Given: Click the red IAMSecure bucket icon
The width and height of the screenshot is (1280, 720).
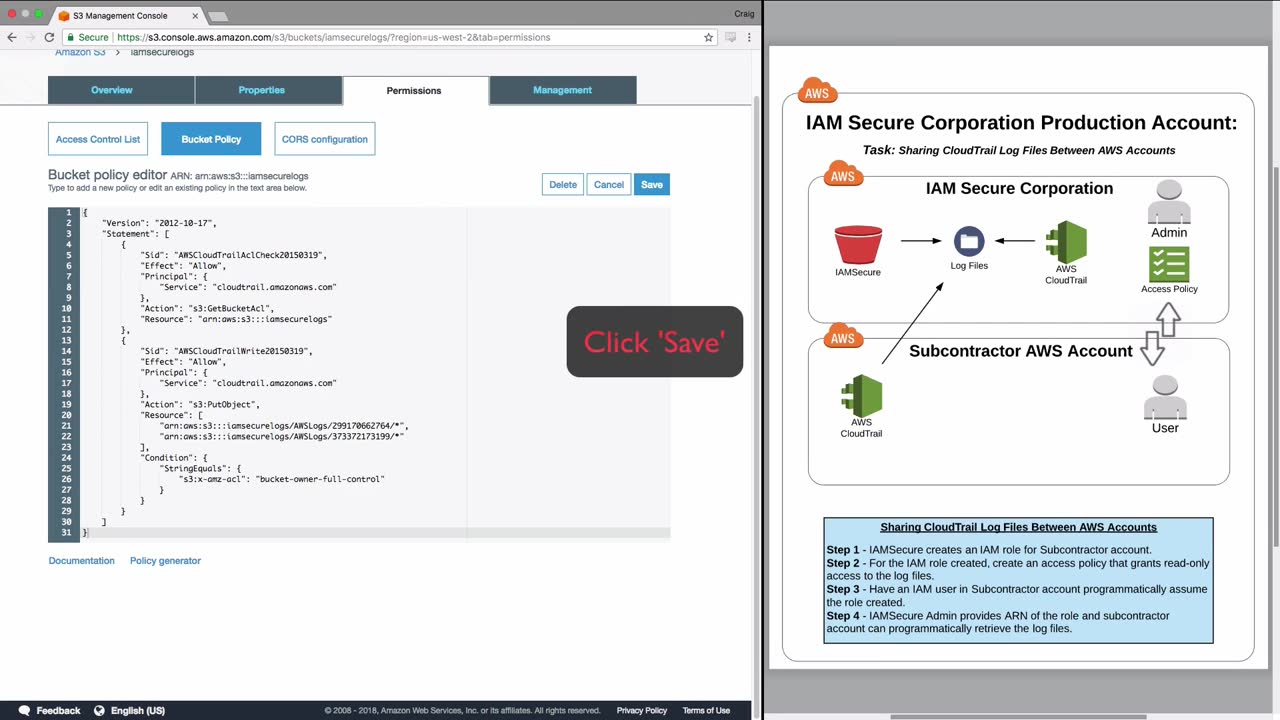Looking at the screenshot, I should pyautogui.click(x=858, y=245).
